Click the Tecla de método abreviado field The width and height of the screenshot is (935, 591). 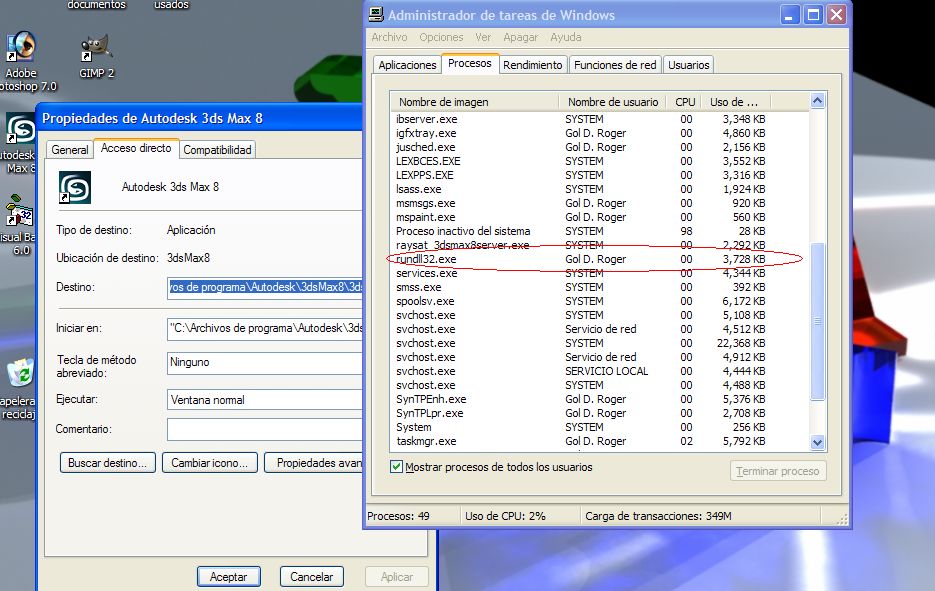tap(265, 363)
